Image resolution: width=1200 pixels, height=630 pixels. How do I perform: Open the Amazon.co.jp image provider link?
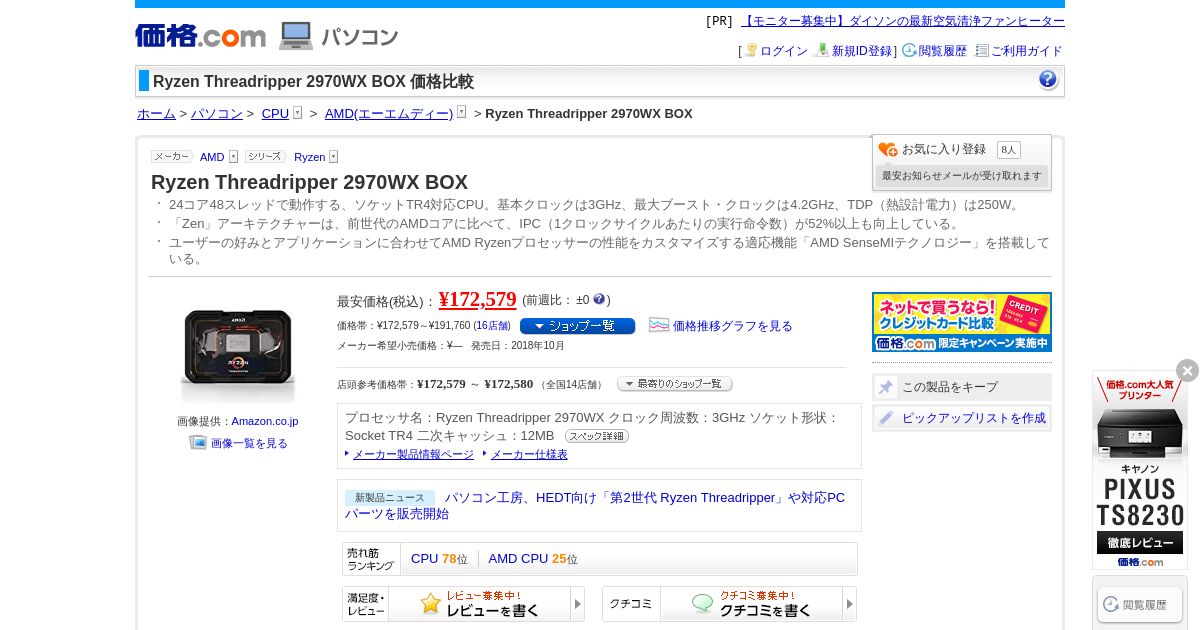(265, 421)
